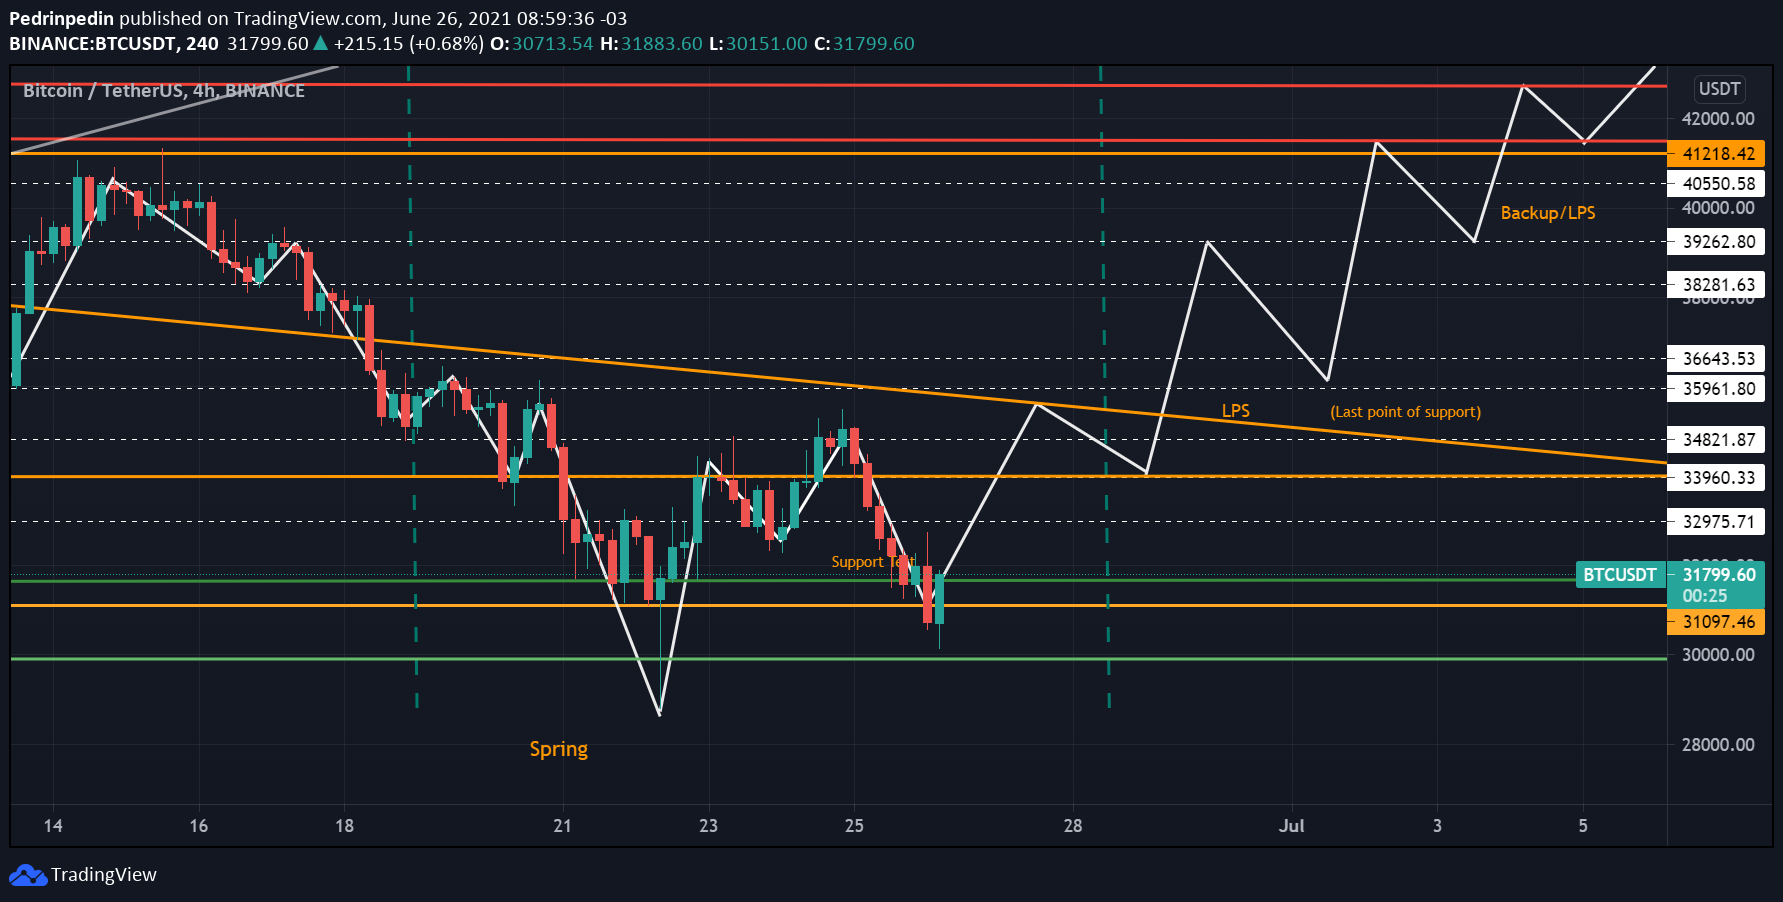Click the LPS annotation label

(x=1236, y=411)
